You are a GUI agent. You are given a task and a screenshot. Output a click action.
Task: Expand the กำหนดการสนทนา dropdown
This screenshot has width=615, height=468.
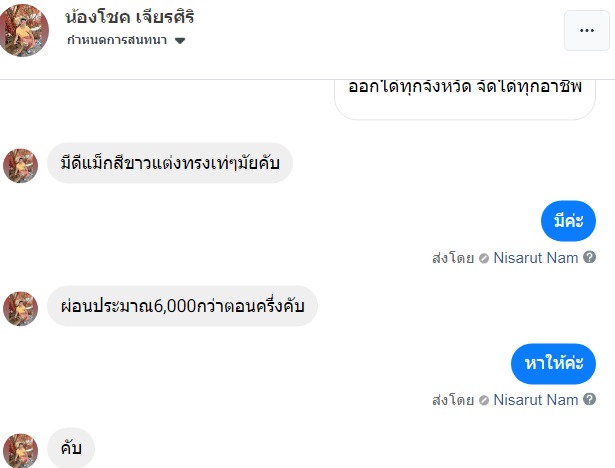[180, 41]
